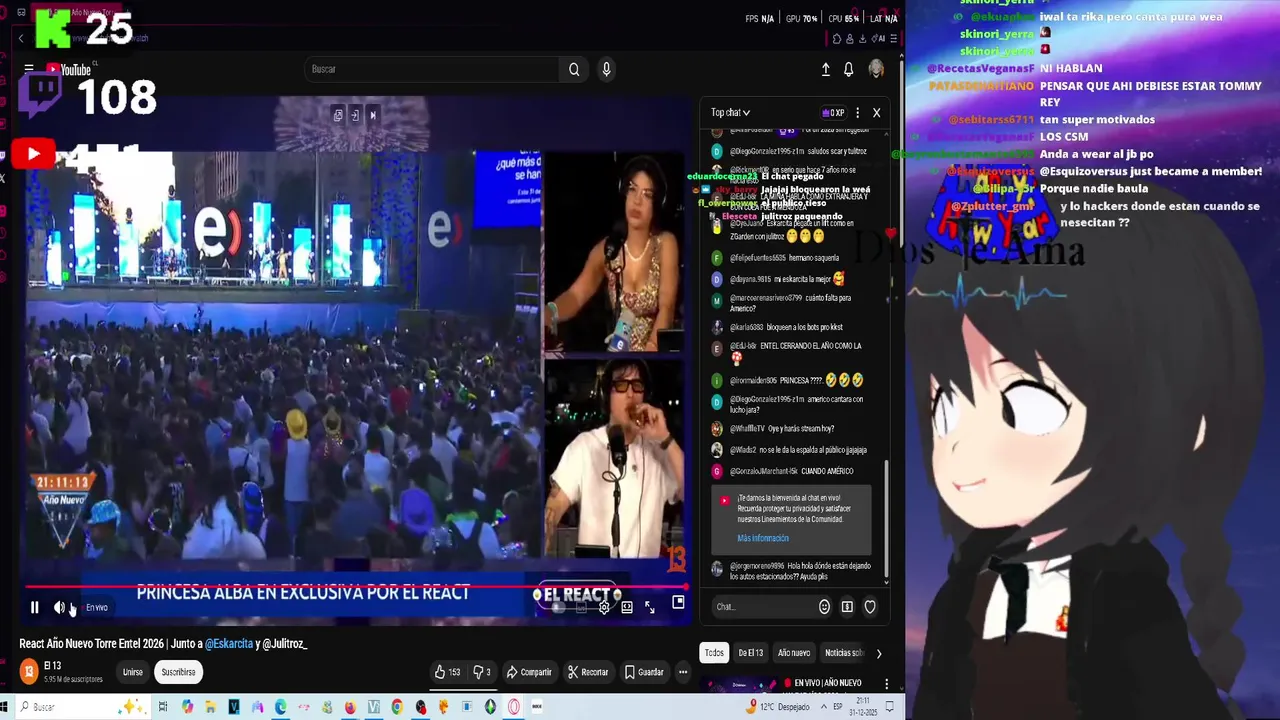Focus the YouTube Buscar search field
This screenshot has width=1280, height=720.
pyautogui.click(x=432, y=69)
